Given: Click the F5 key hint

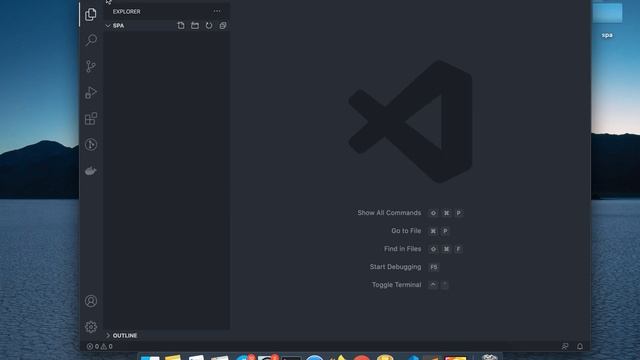Looking at the screenshot, I should pyautogui.click(x=433, y=267).
